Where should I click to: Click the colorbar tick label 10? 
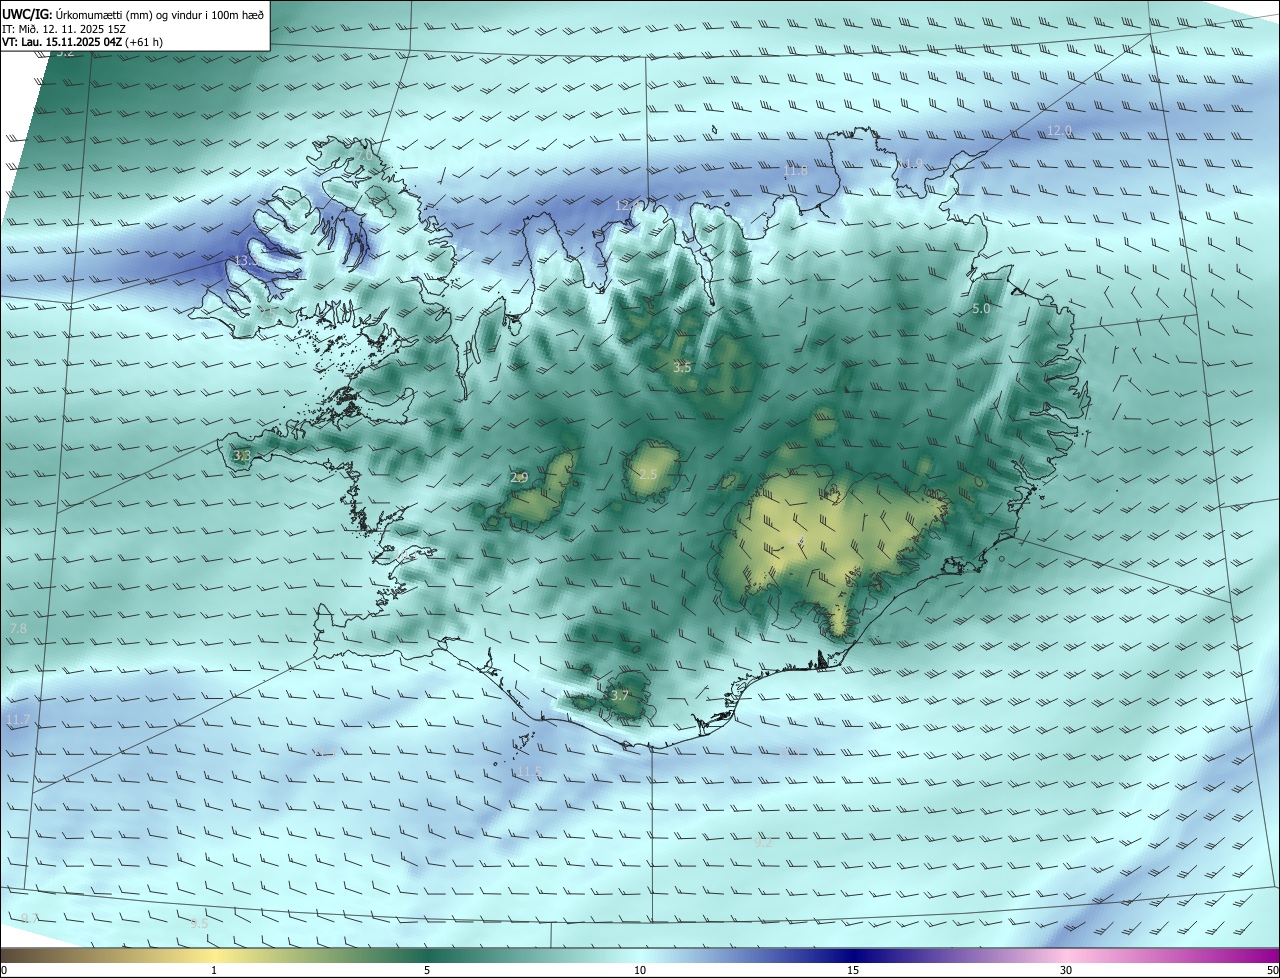tap(640, 970)
